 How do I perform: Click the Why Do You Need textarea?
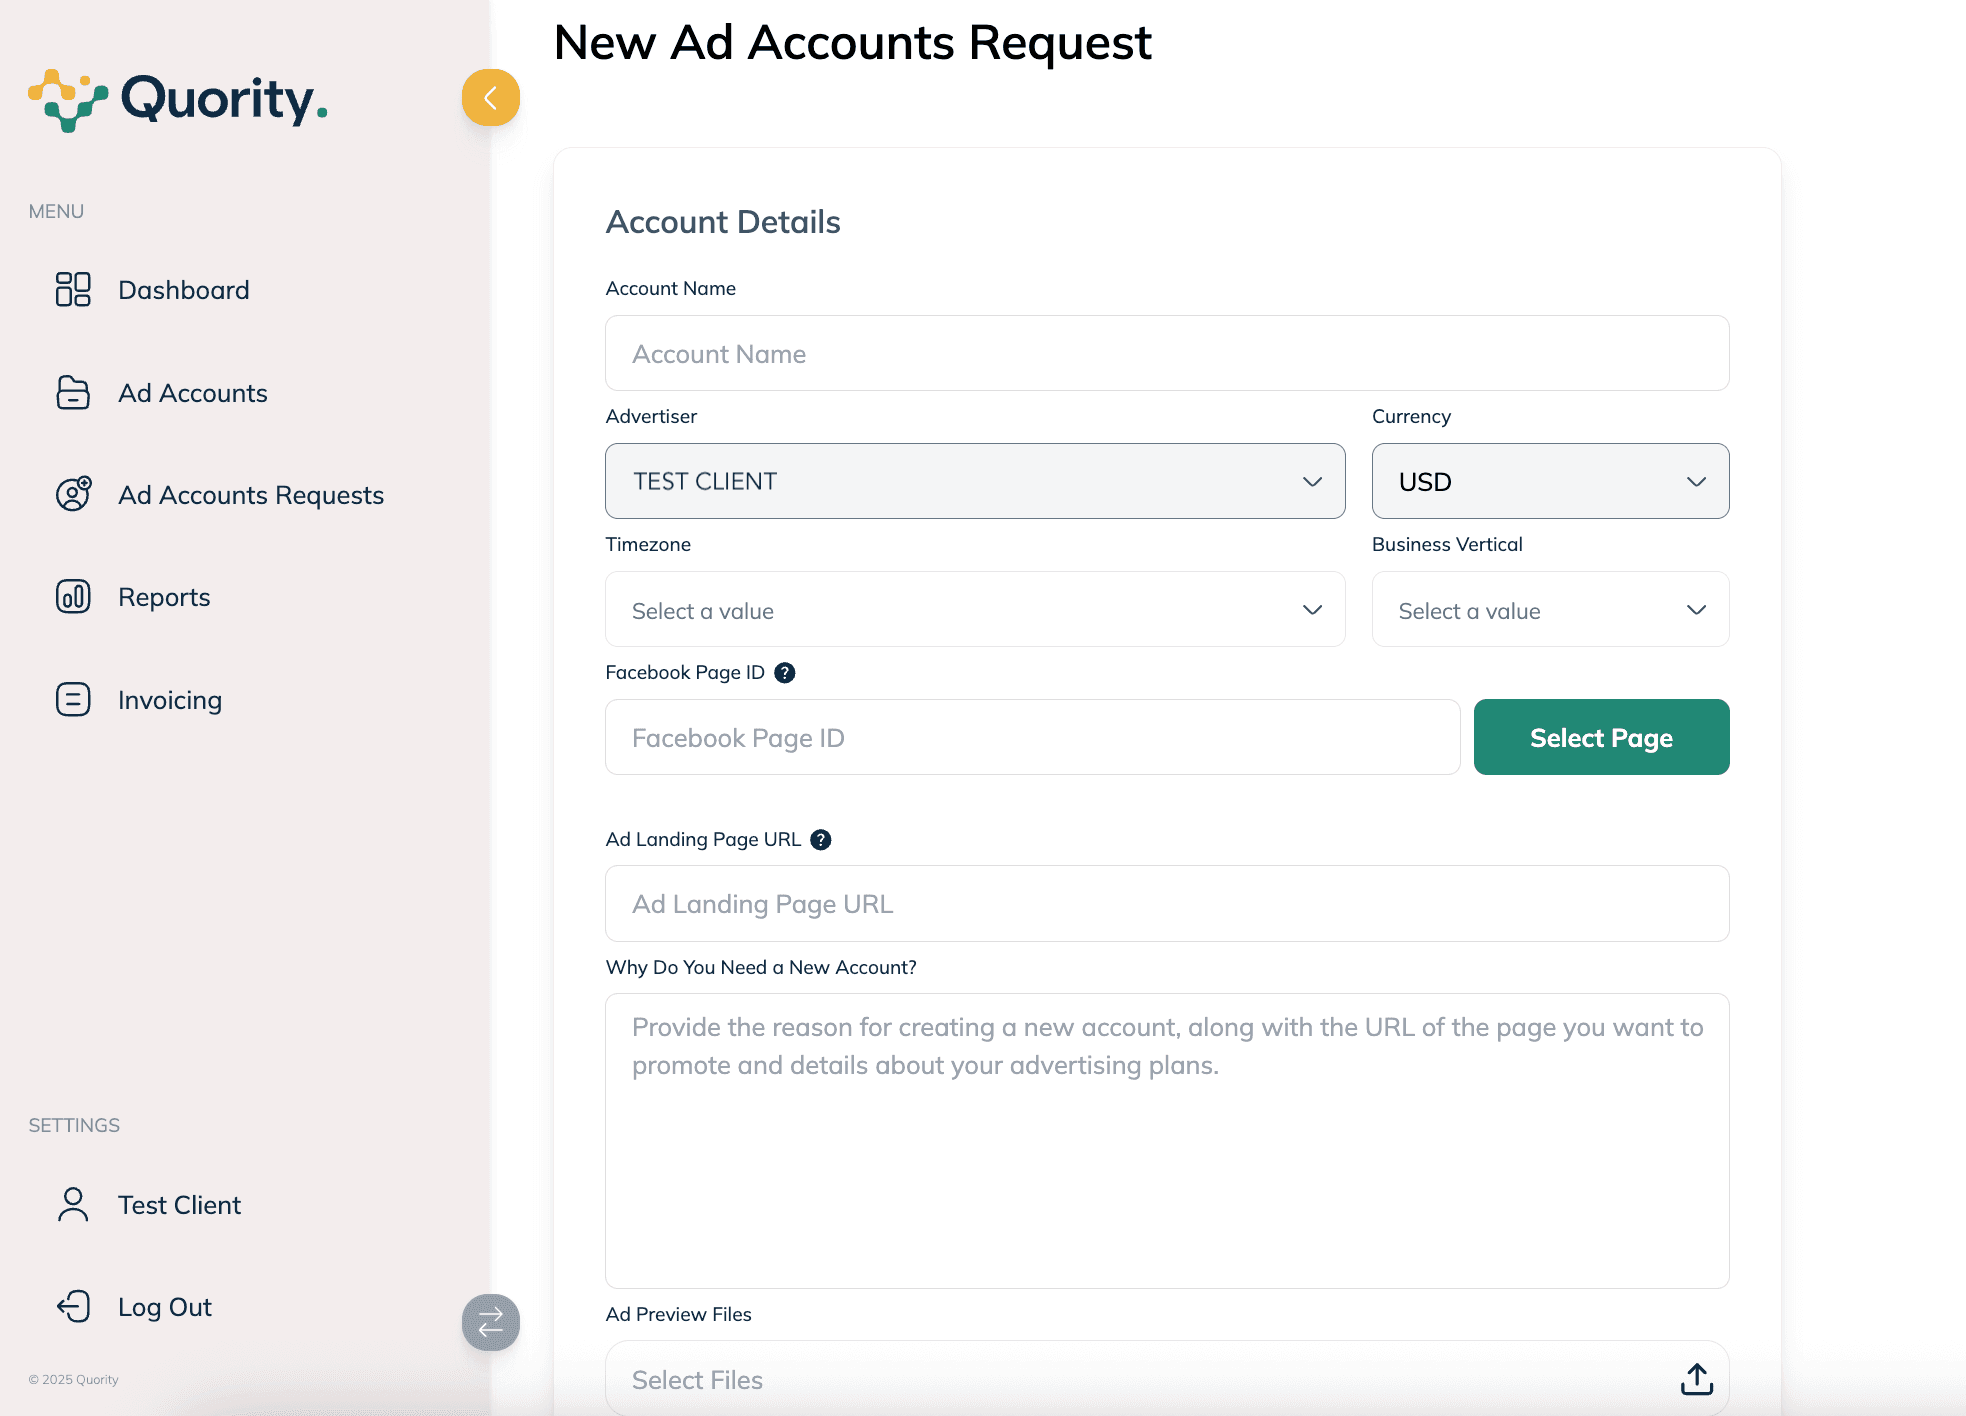1167,1140
